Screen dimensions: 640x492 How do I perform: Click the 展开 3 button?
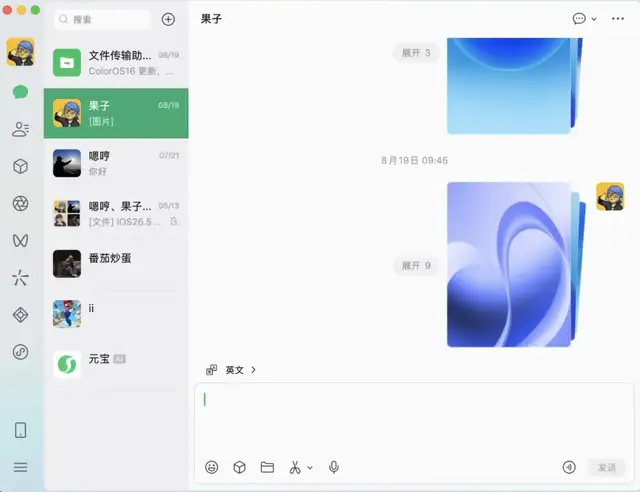coord(416,53)
